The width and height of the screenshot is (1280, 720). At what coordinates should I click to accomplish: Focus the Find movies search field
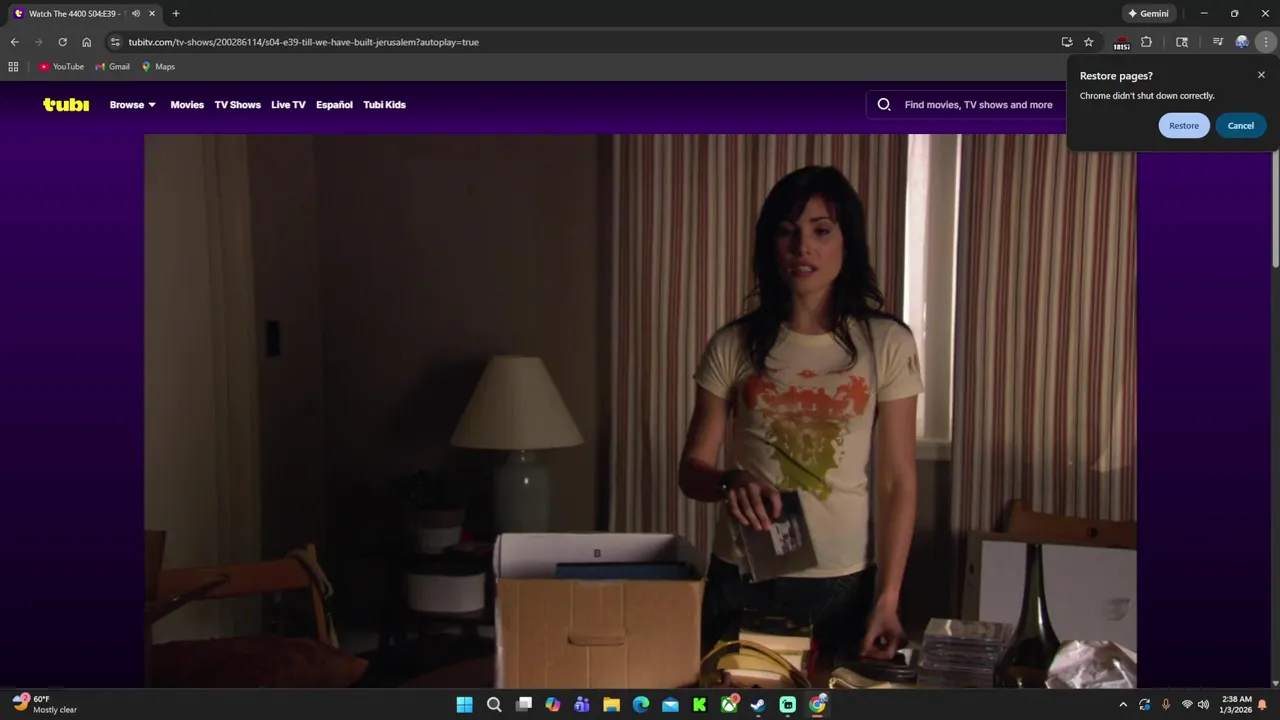[x=978, y=104]
